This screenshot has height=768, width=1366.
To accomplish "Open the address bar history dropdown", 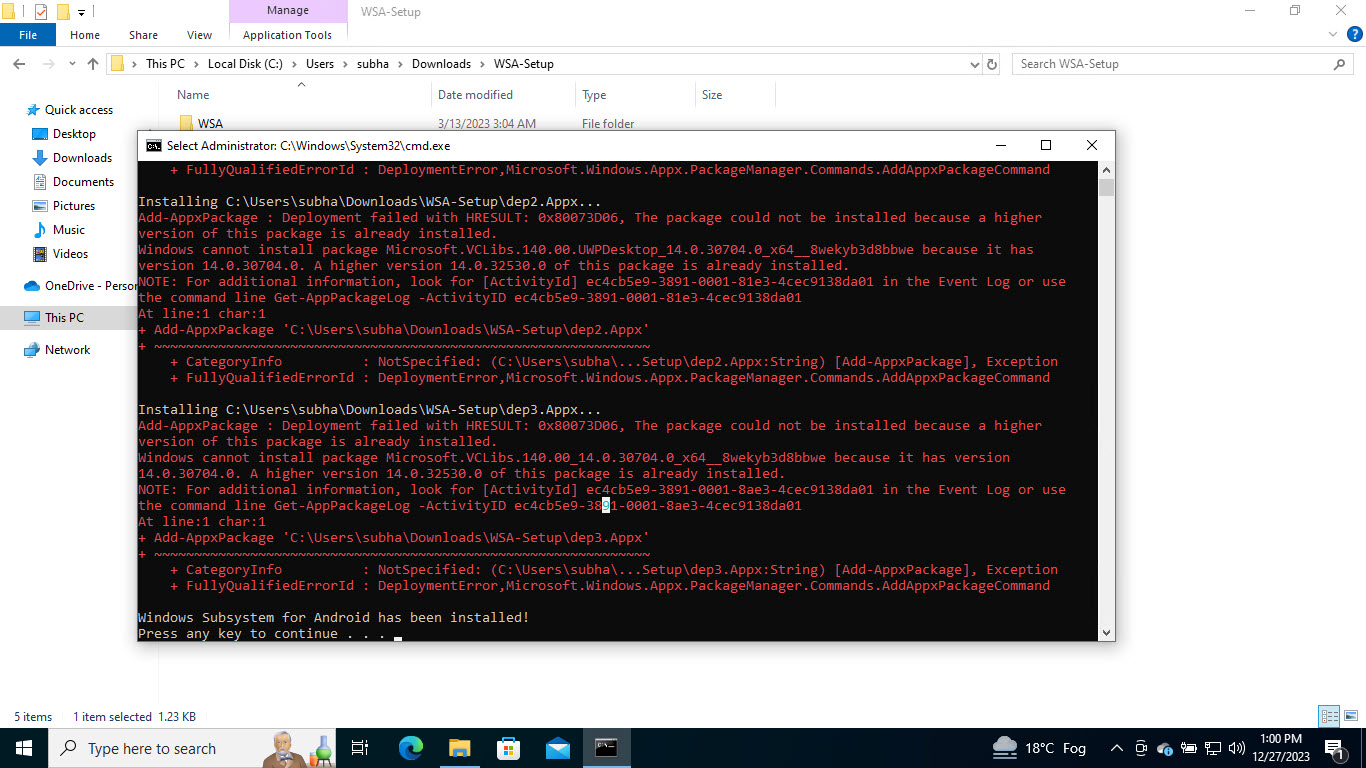I will 975,63.
